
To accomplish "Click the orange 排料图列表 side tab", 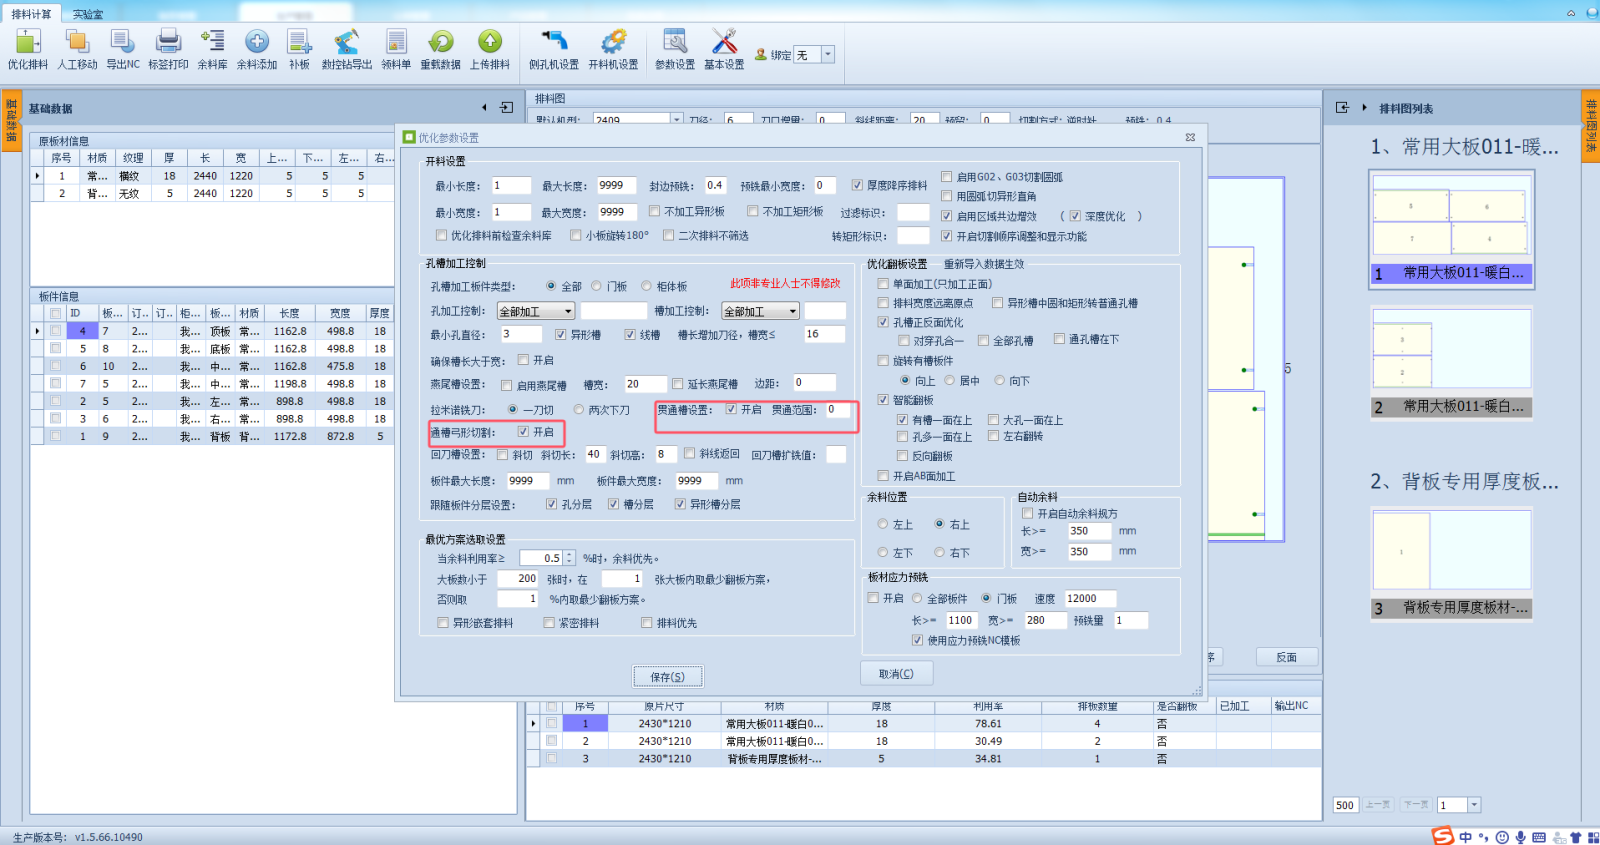I will 1590,126.
